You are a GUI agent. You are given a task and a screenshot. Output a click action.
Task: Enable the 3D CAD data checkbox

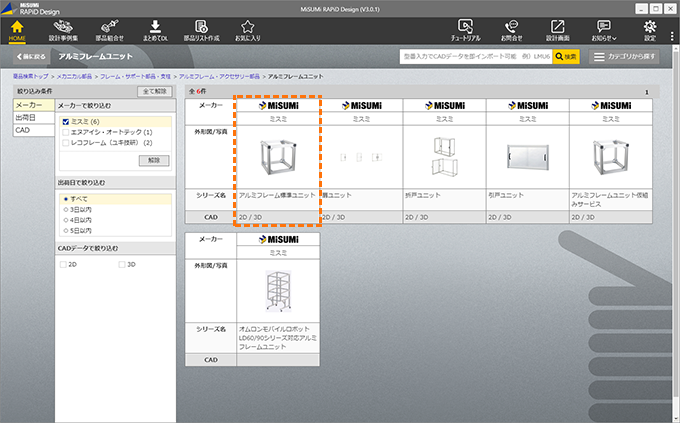coord(122,264)
